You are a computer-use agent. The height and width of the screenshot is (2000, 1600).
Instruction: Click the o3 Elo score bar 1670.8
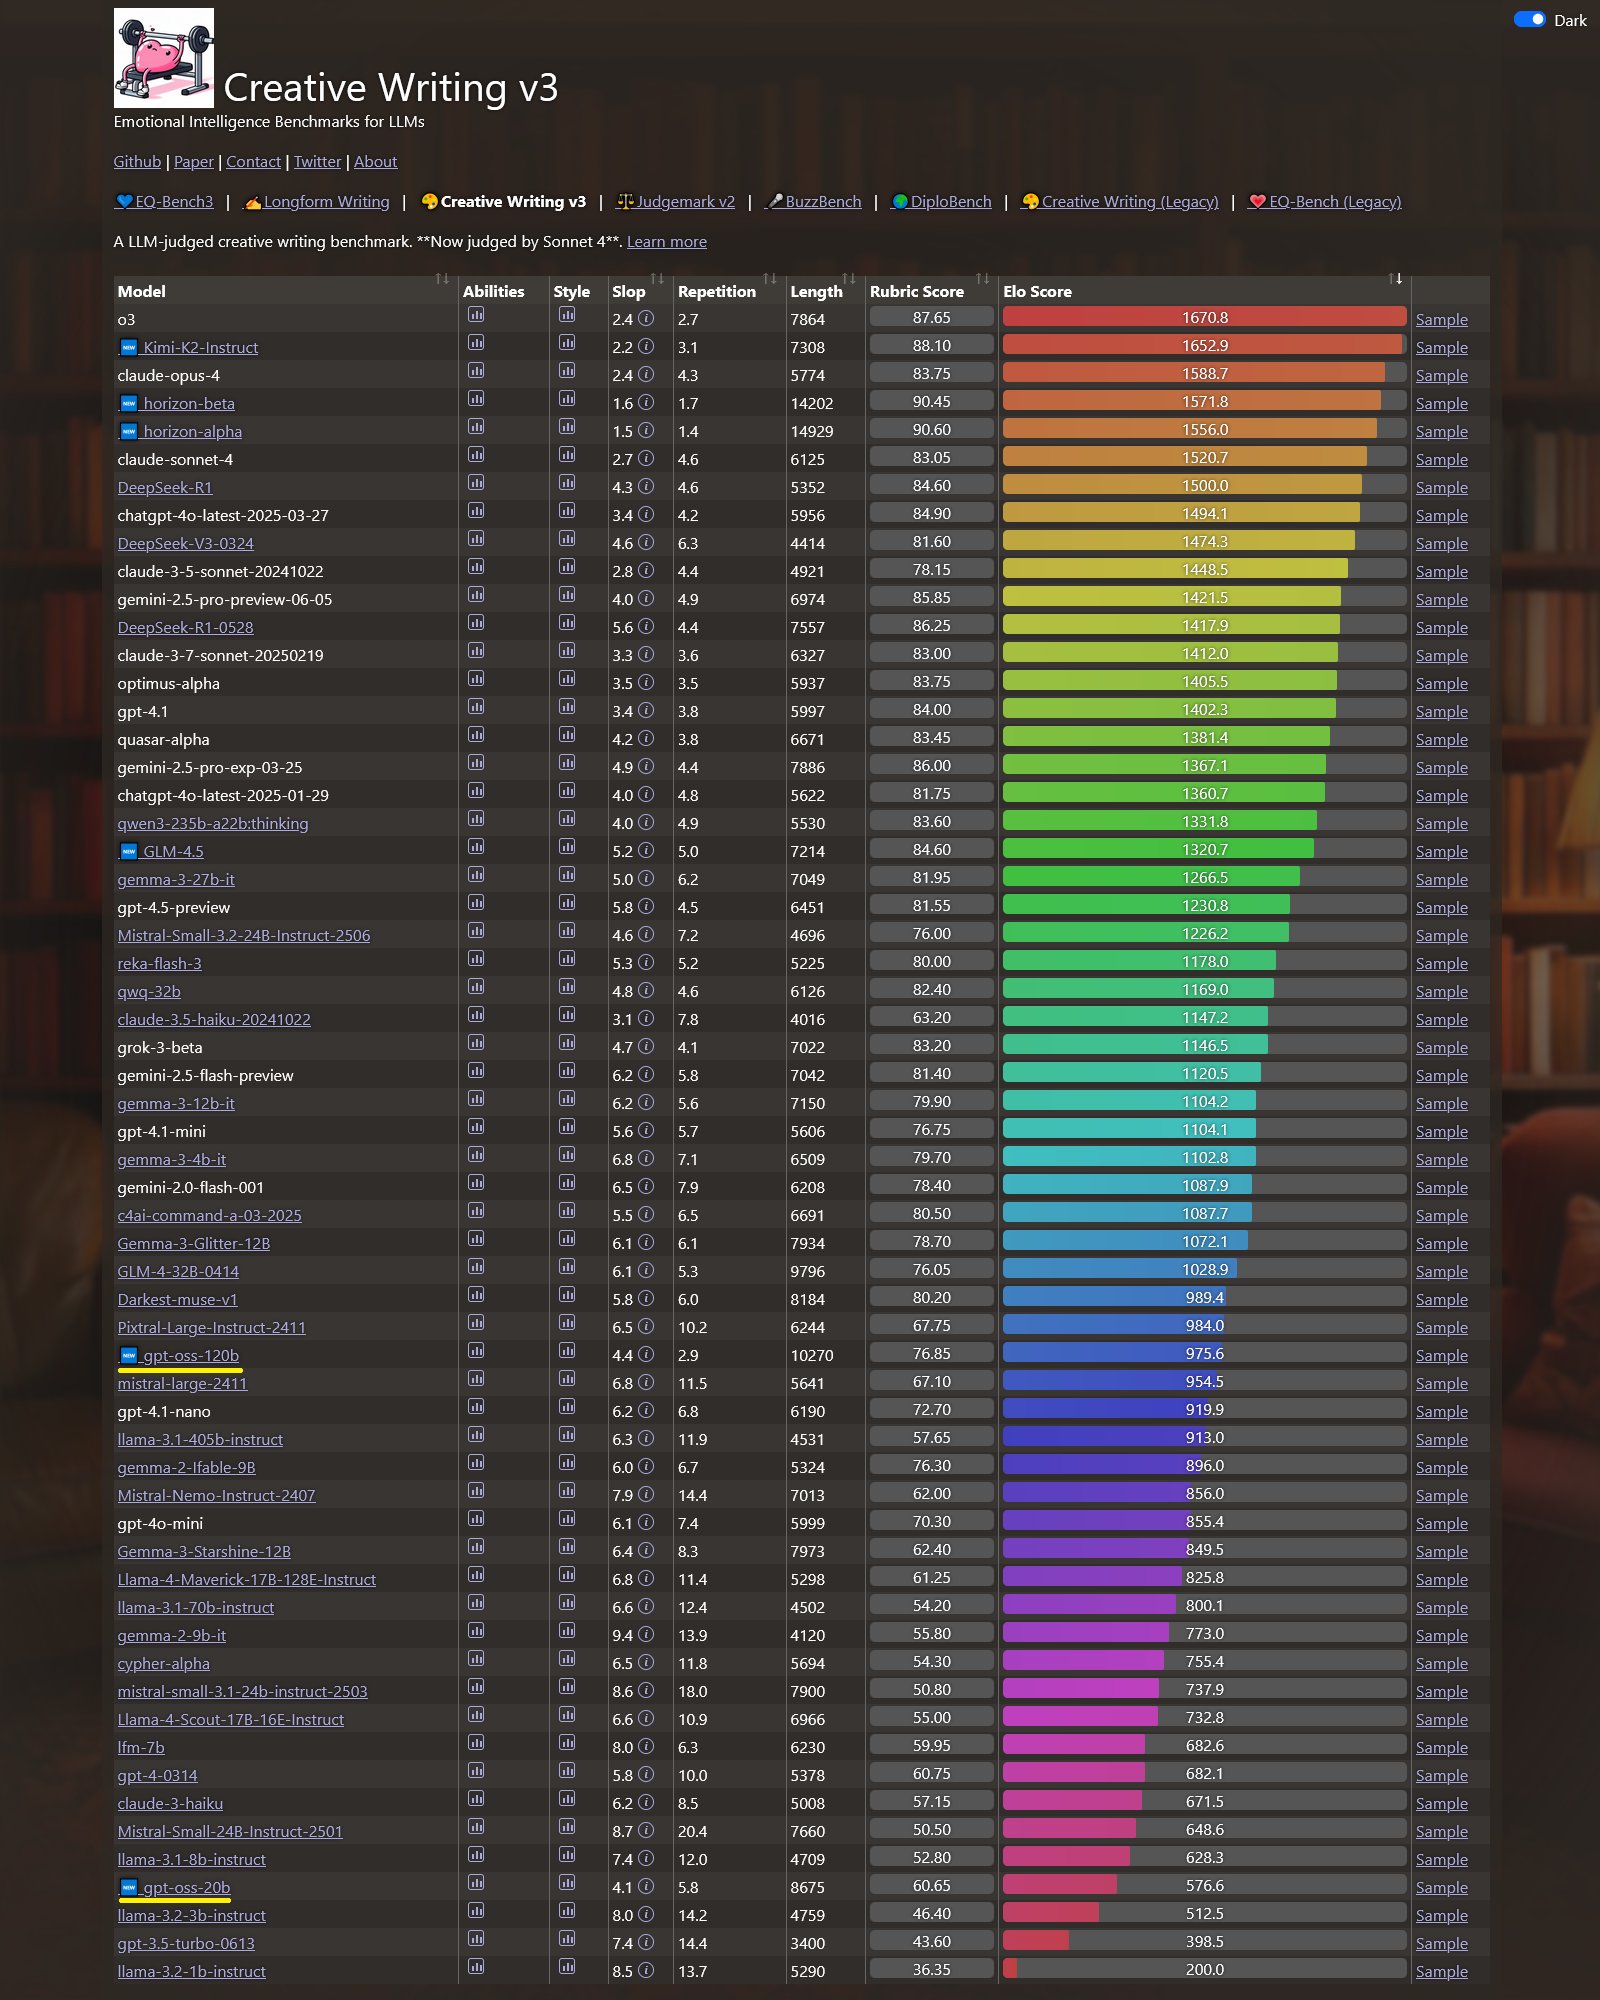pos(1204,317)
